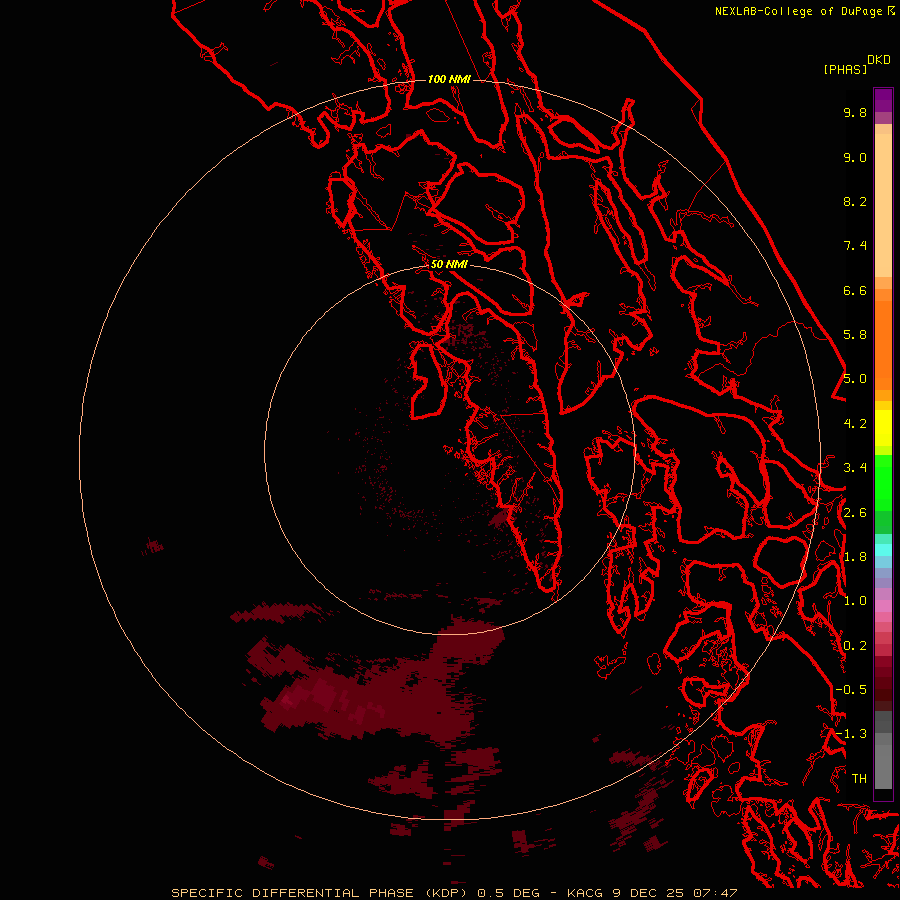This screenshot has width=900, height=900.
Task: Click the 6.6 value on the color scale
Action: coord(855,290)
